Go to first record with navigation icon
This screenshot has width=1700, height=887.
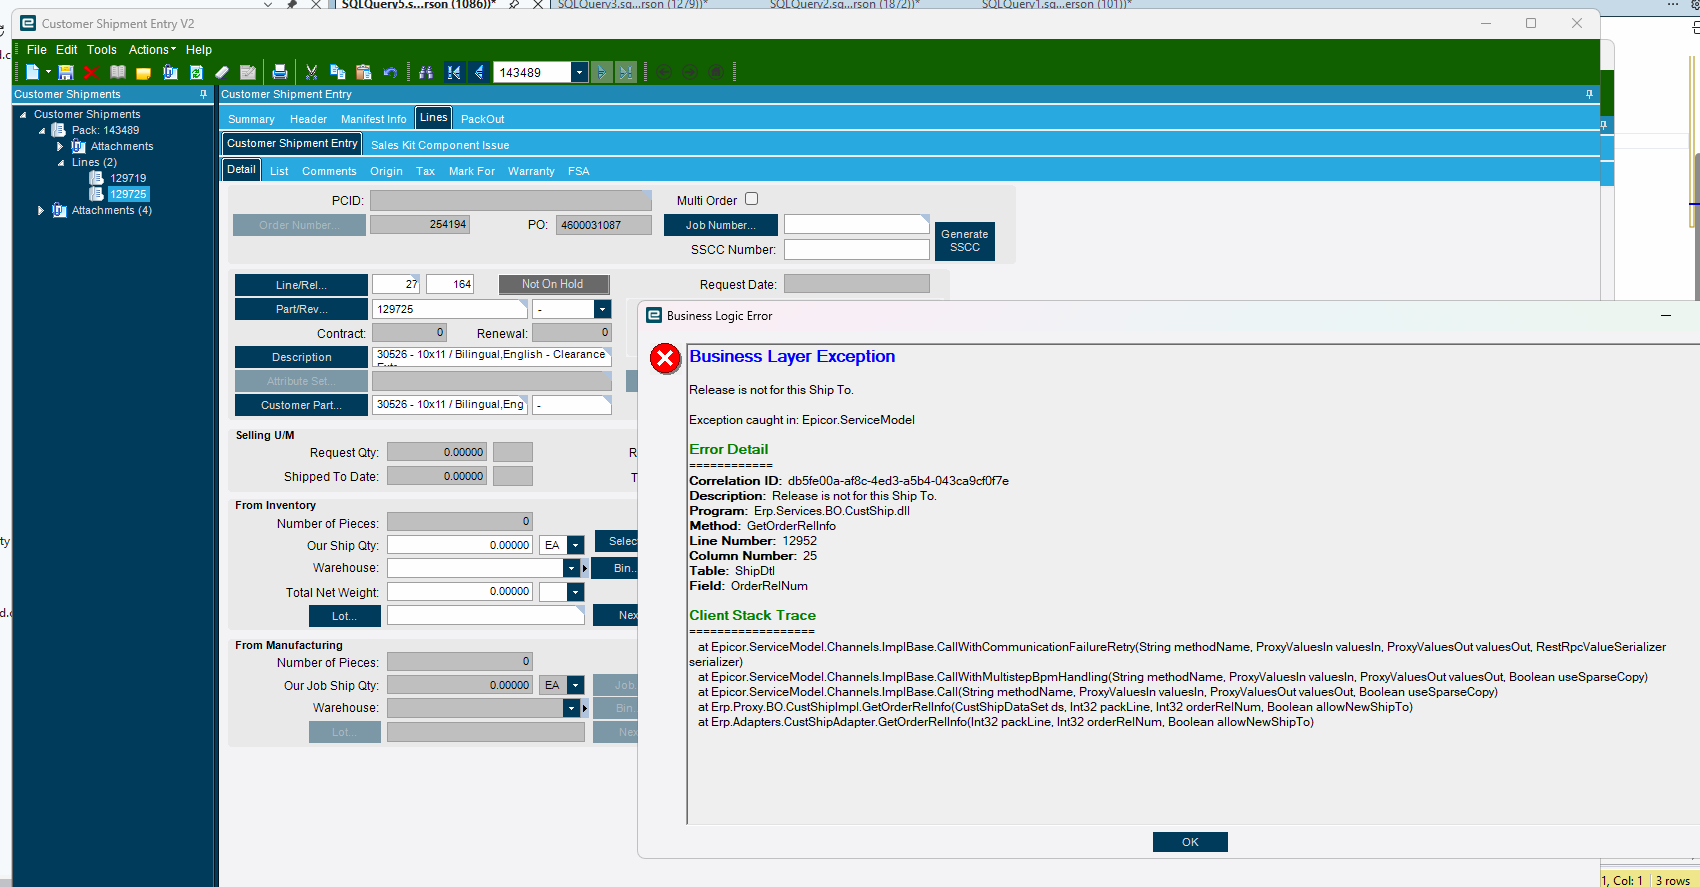coord(455,72)
